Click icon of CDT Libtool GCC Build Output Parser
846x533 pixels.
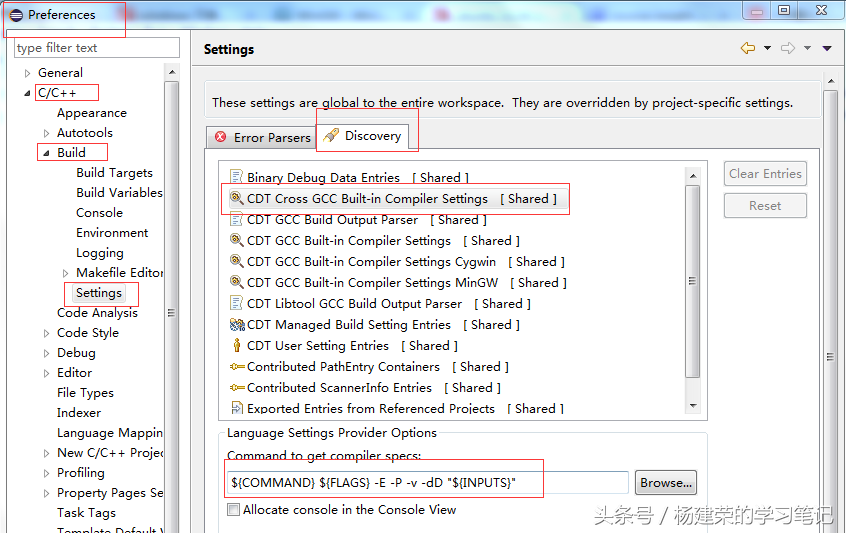click(x=236, y=303)
